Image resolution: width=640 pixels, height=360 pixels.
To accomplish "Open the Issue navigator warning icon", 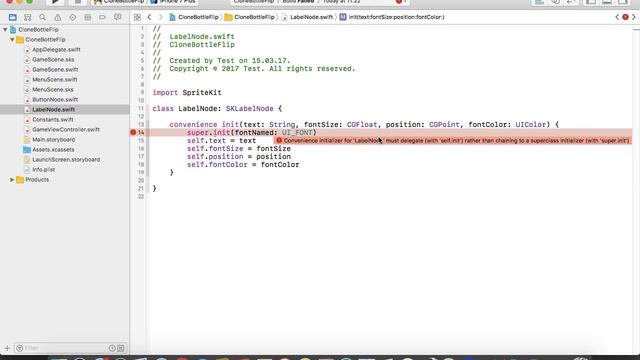I will pyautogui.click(x=58, y=17).
